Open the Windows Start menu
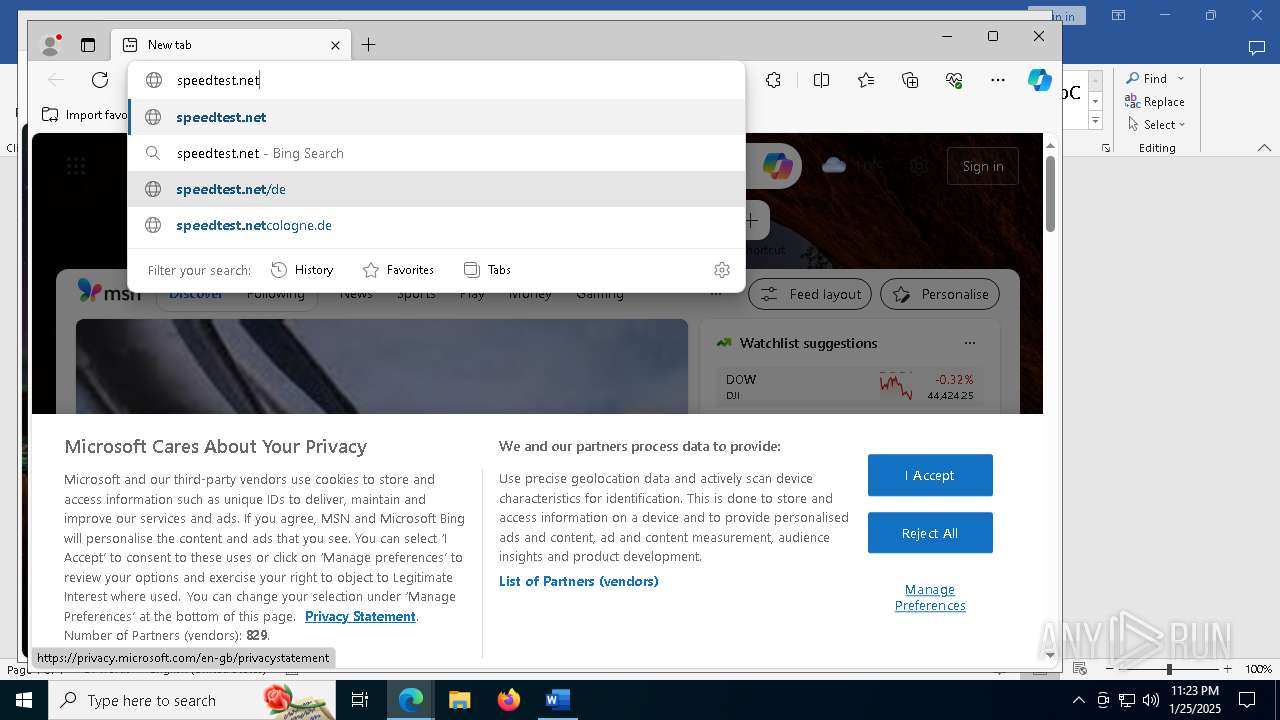The height and width of the screenshot is (720, 1280). (x=24, y=700)
